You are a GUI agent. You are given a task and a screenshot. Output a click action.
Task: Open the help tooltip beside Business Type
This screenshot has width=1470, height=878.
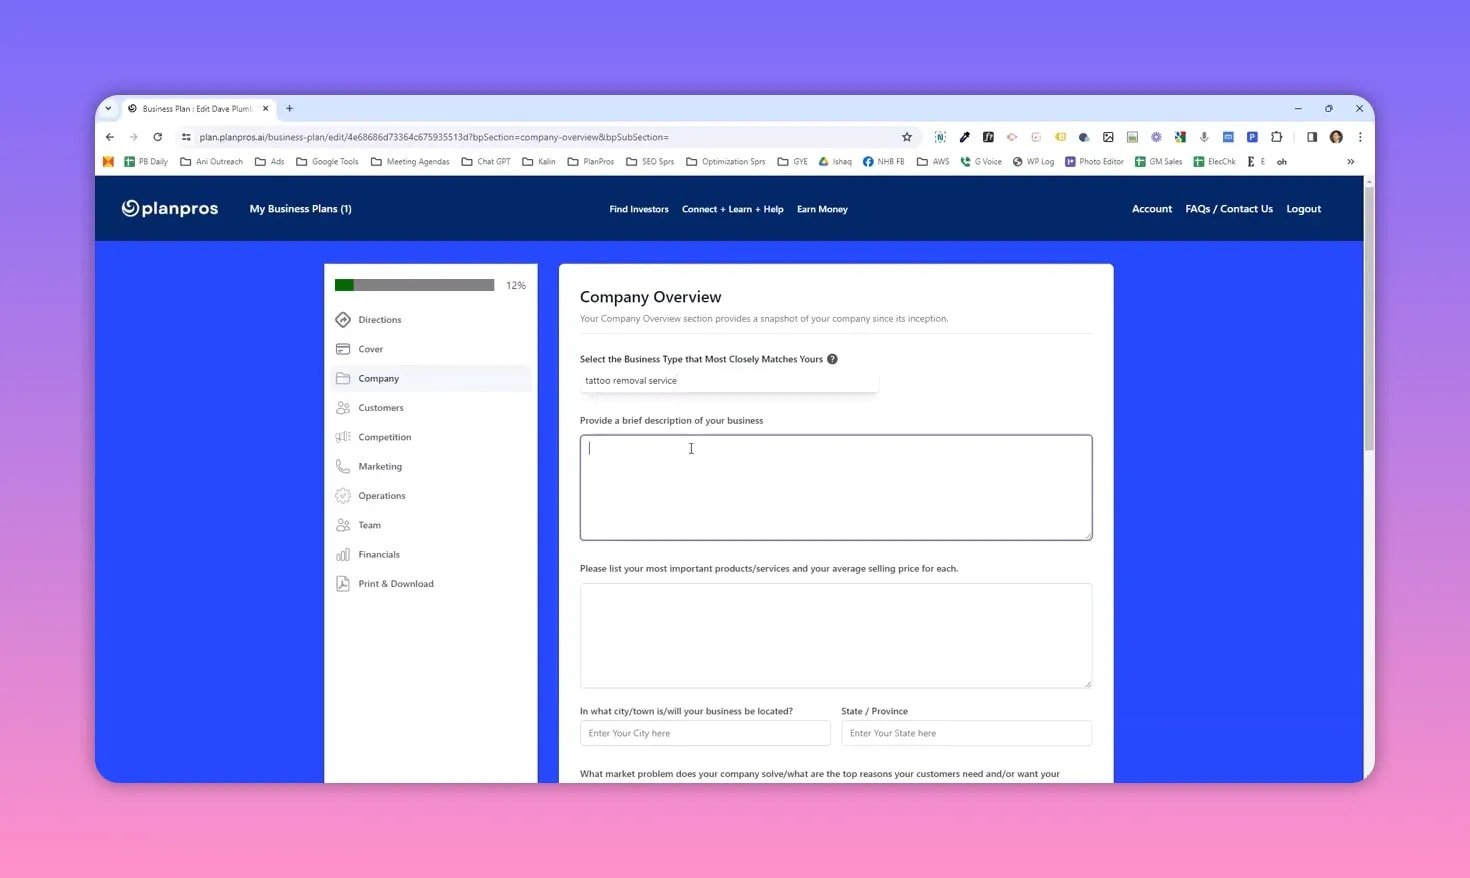pos(832,358)
